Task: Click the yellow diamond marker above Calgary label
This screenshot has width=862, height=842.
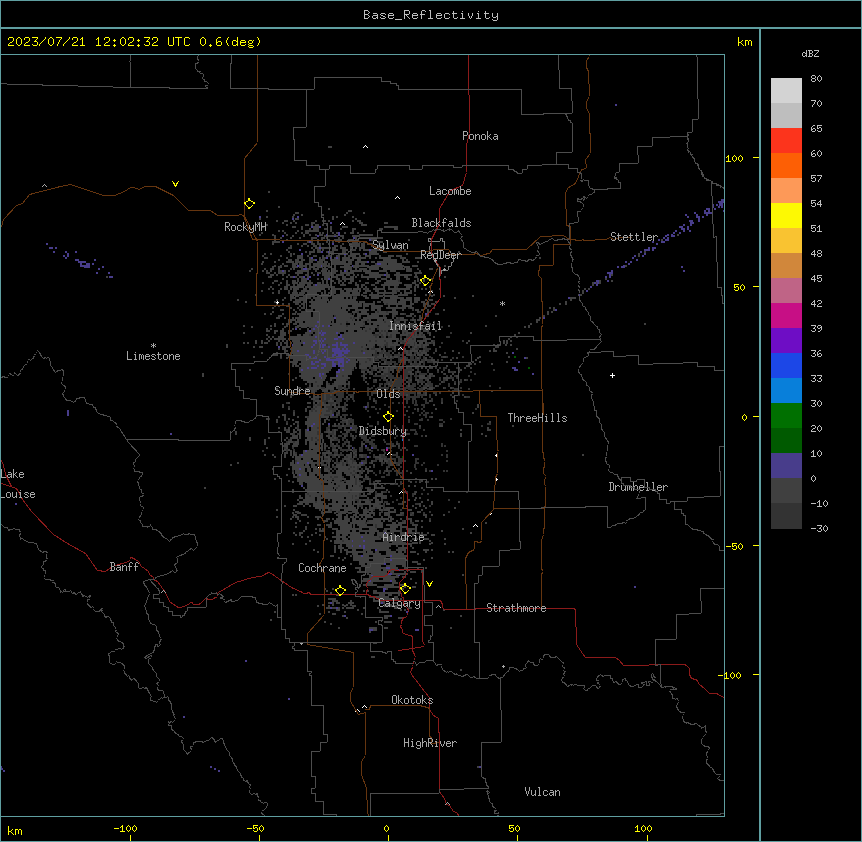Action: [405, 589]
